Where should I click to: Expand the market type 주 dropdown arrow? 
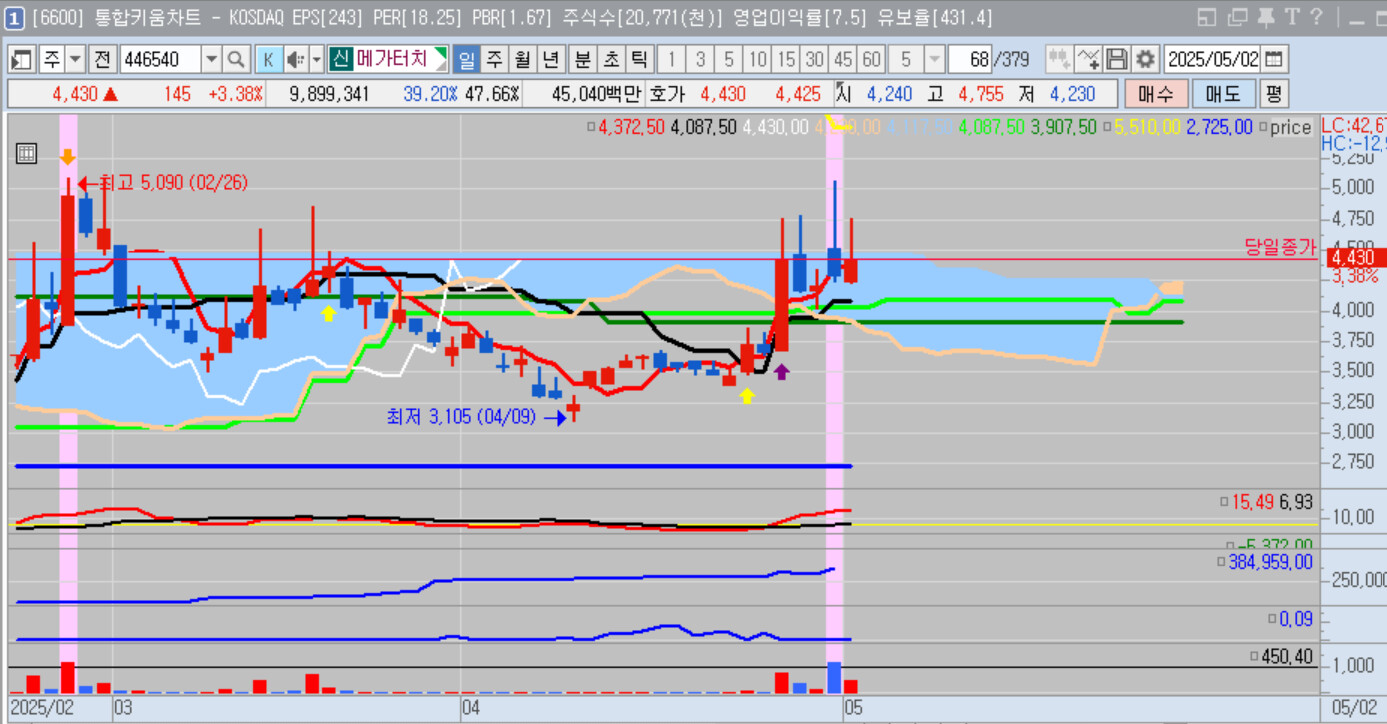(x=76, y=60)
